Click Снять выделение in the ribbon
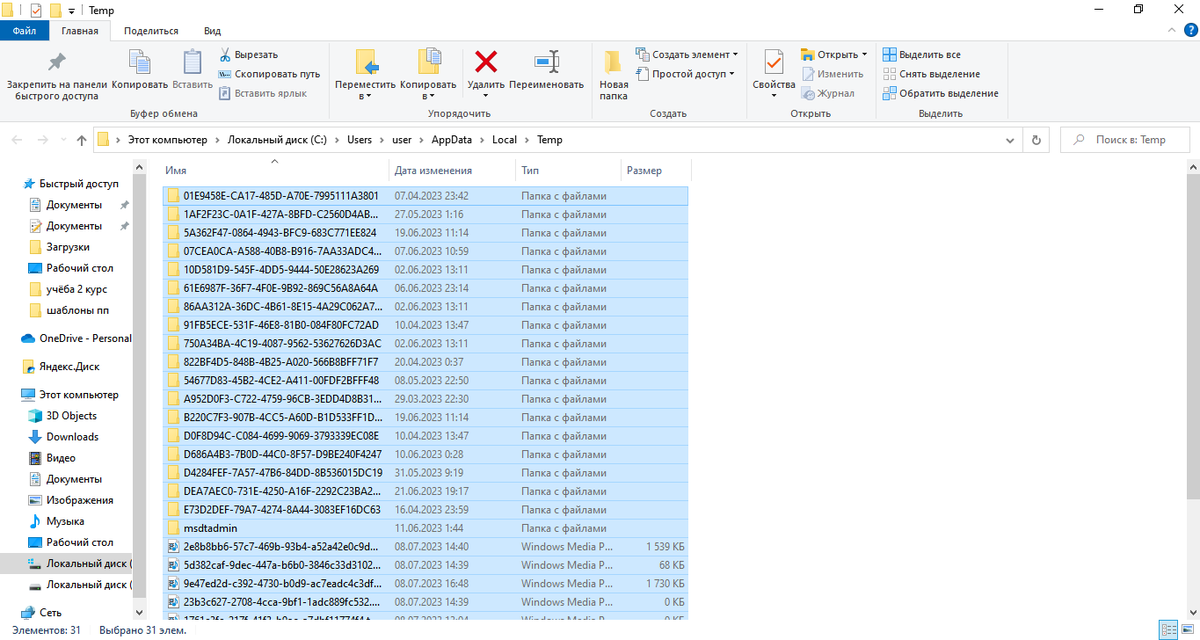1200x640 pixels. tap(932, 73)
